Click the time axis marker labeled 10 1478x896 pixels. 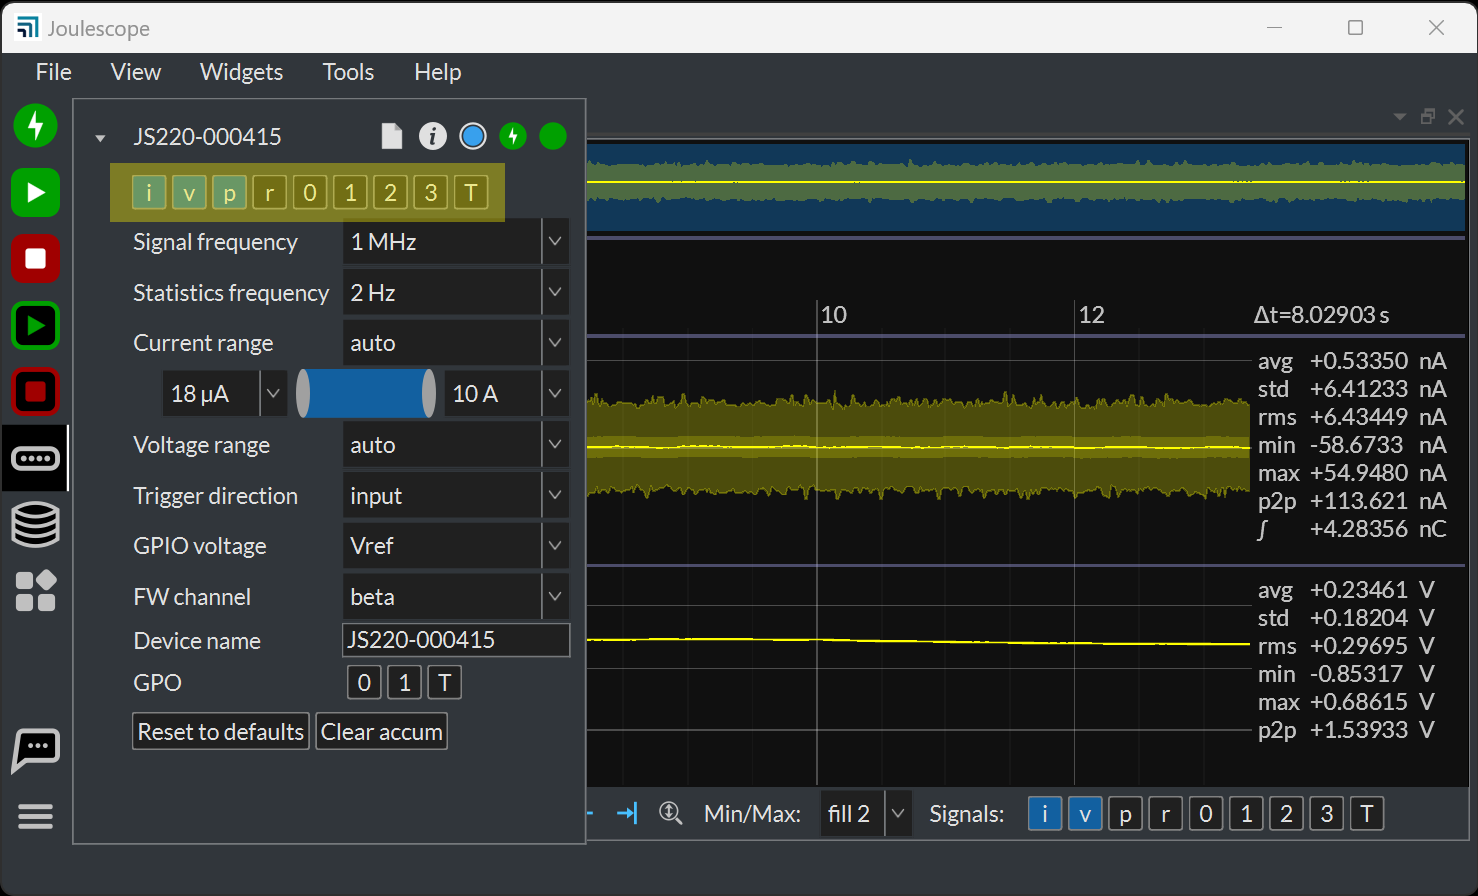(834, 315)
